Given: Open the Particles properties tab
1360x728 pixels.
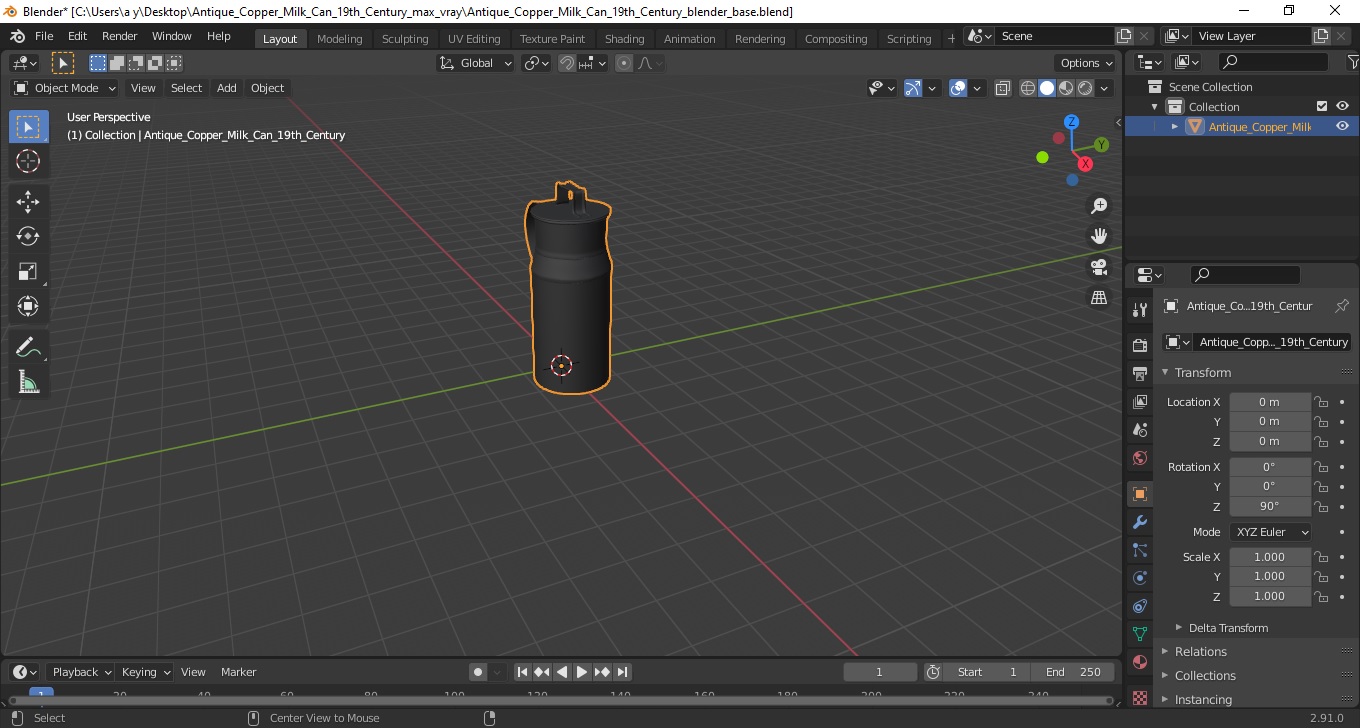Looking at the screenshot, I should coord(1140,550).
